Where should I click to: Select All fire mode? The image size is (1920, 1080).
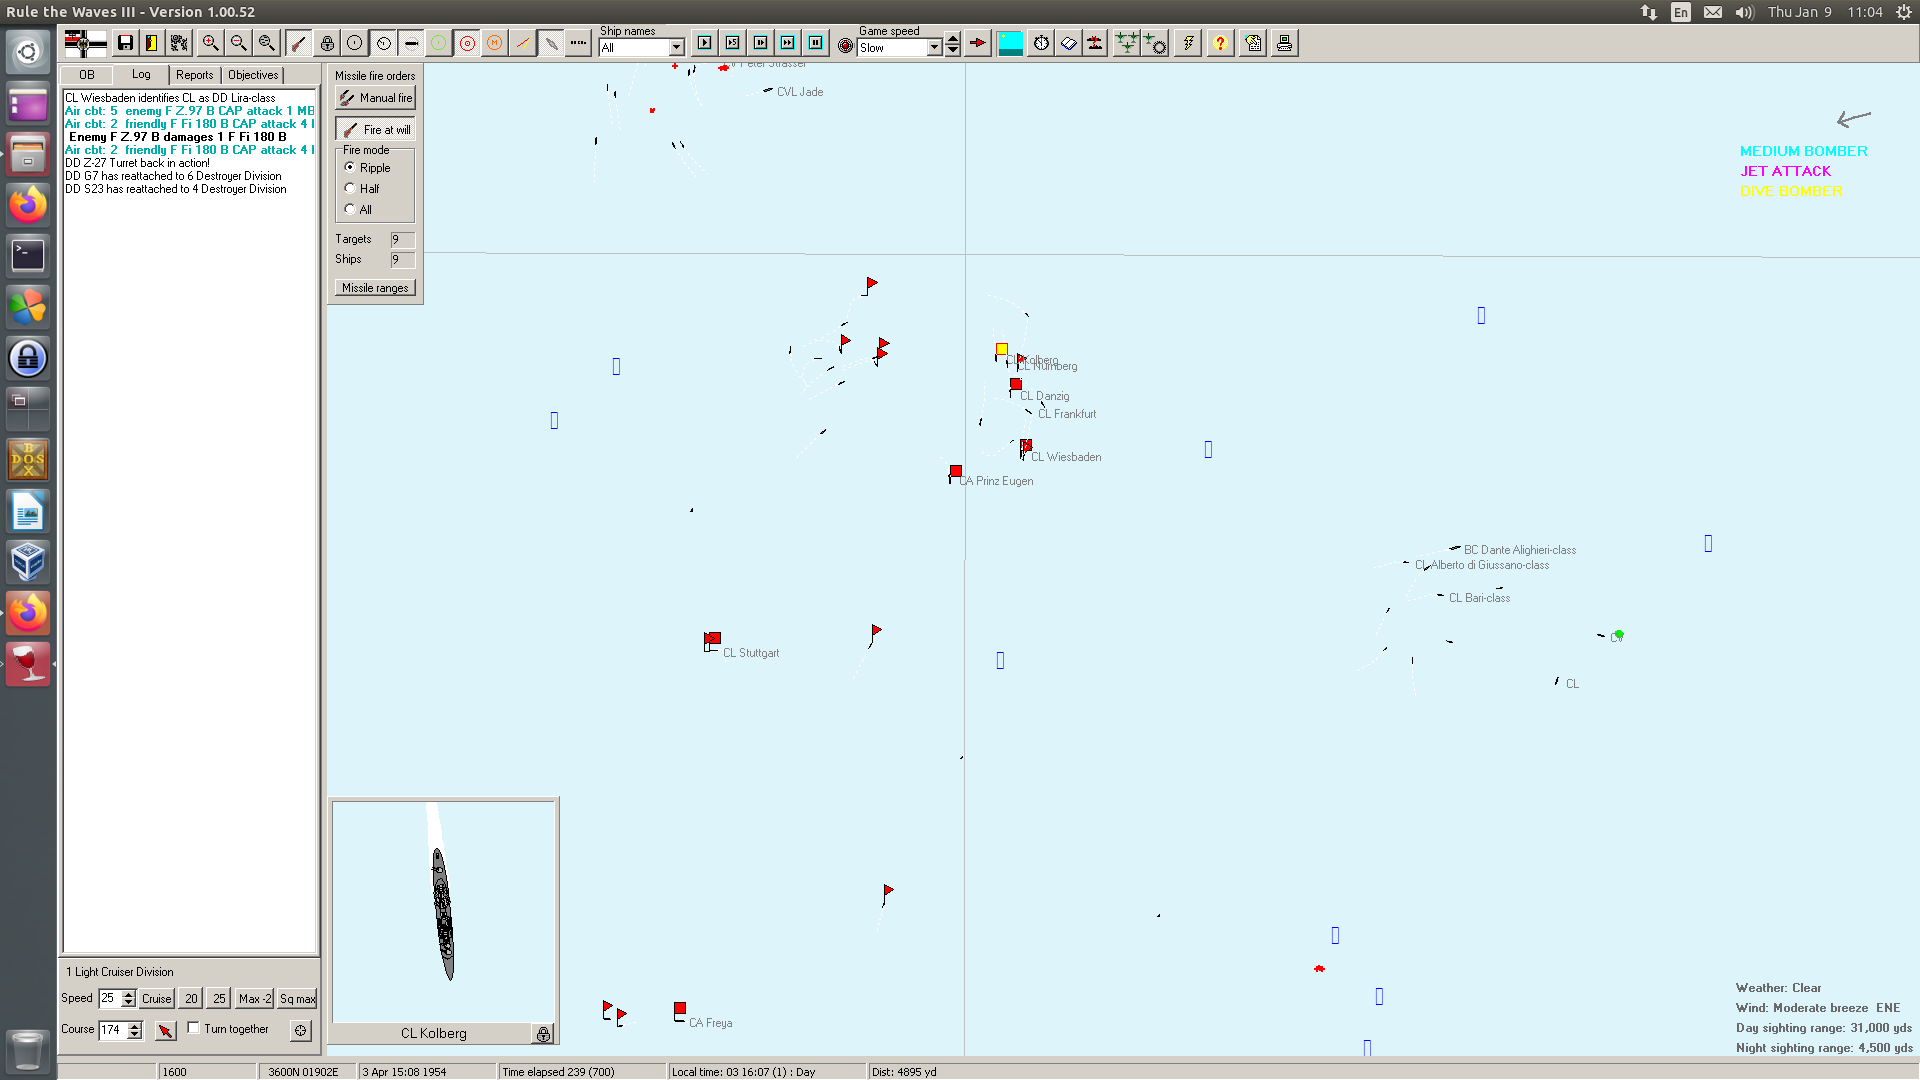click(350, 210)
